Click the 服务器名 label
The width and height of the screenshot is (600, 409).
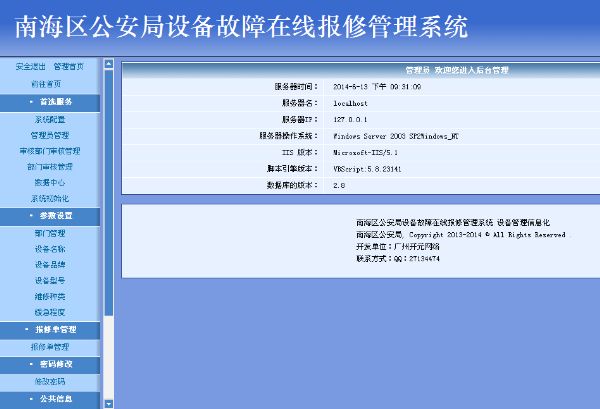point(300,103)
